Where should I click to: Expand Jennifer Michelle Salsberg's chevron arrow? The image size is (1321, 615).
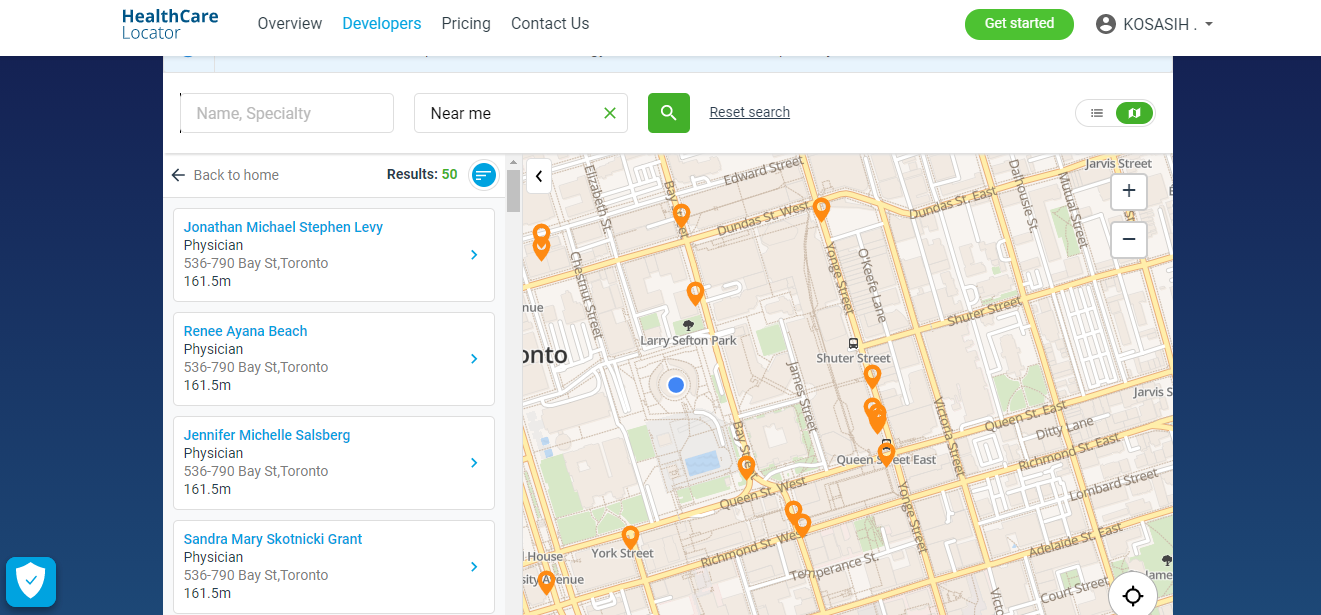(x=474, y=463)
